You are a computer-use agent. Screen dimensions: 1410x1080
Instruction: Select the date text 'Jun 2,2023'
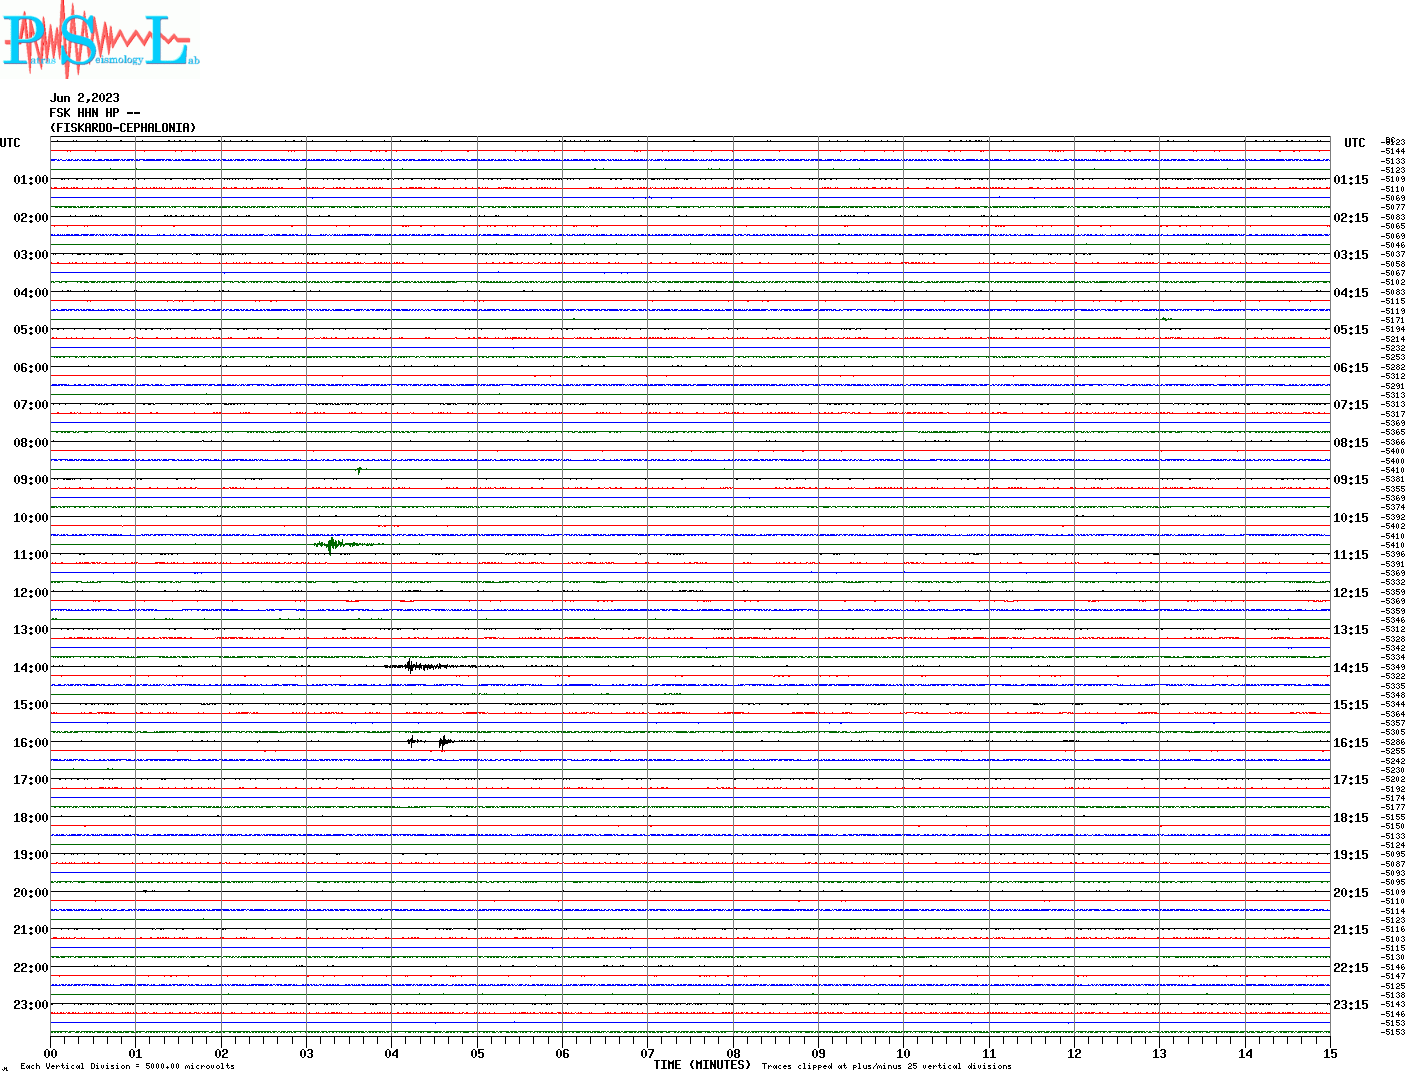[x=85, y=98]
